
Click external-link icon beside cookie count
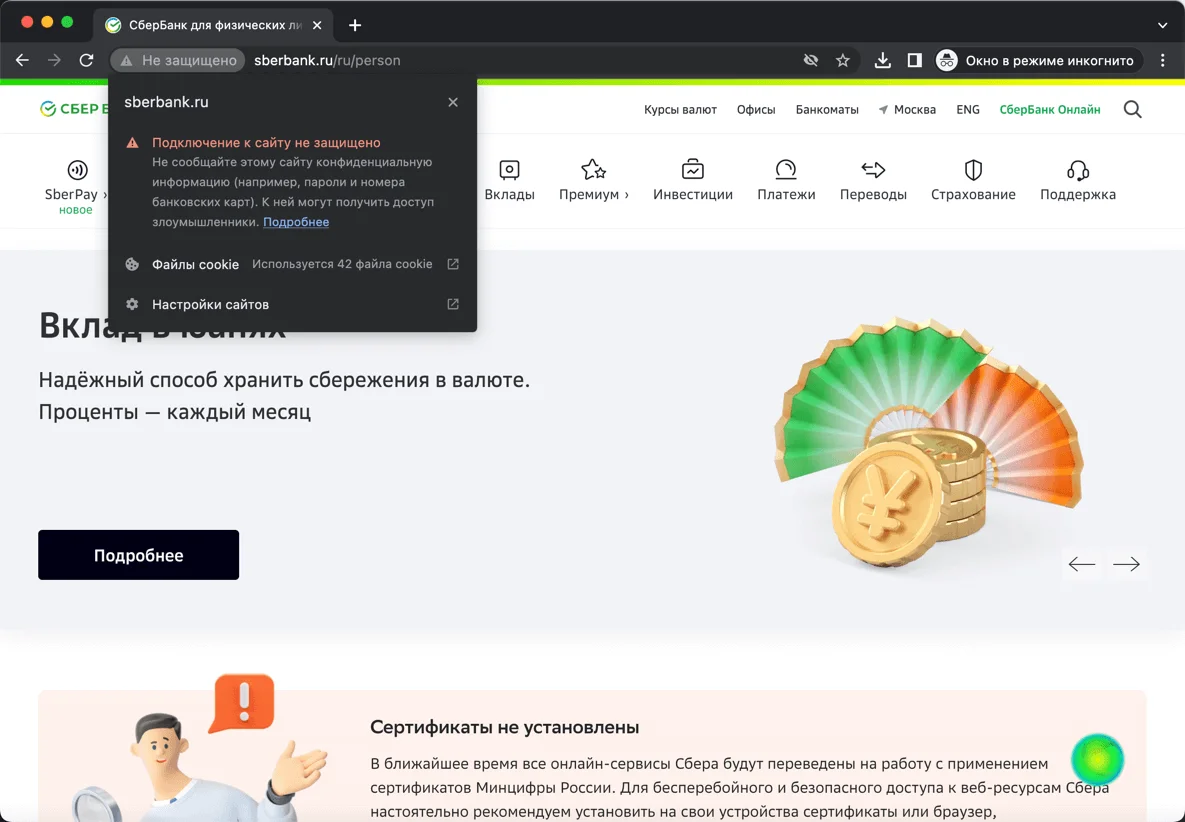[453, 264]
